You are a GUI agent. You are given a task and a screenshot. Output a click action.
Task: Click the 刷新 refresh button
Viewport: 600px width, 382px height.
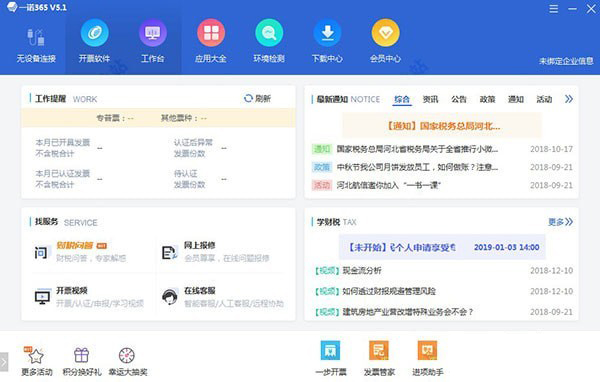[x=257, y=98]
